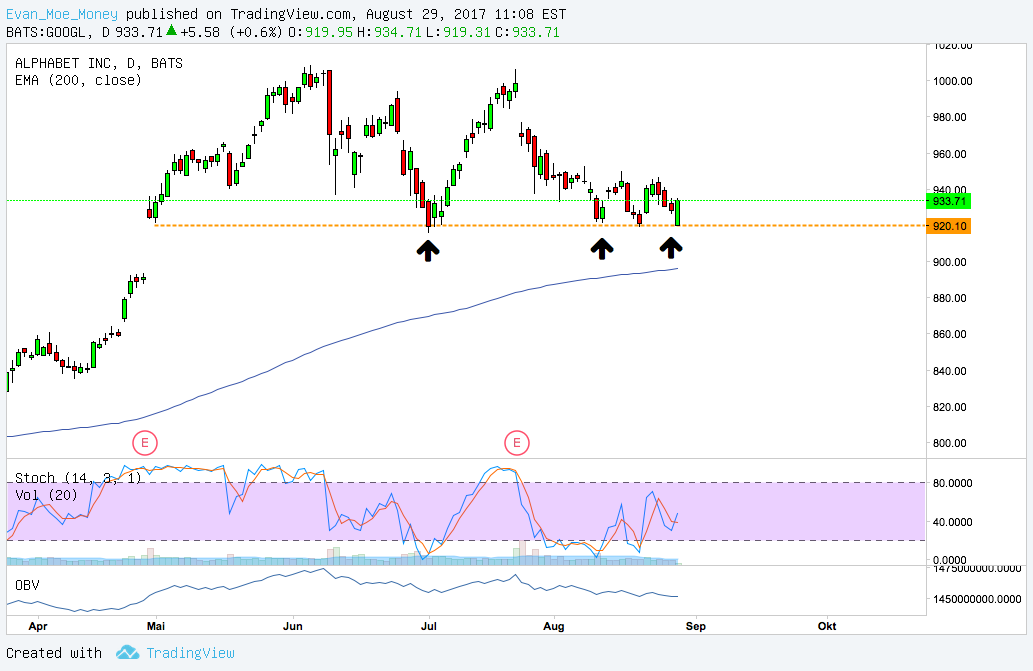The width and height of the screenshot is (1033, 671).
Task: Click the 900.00 price axis value
Action: (950, 262)
